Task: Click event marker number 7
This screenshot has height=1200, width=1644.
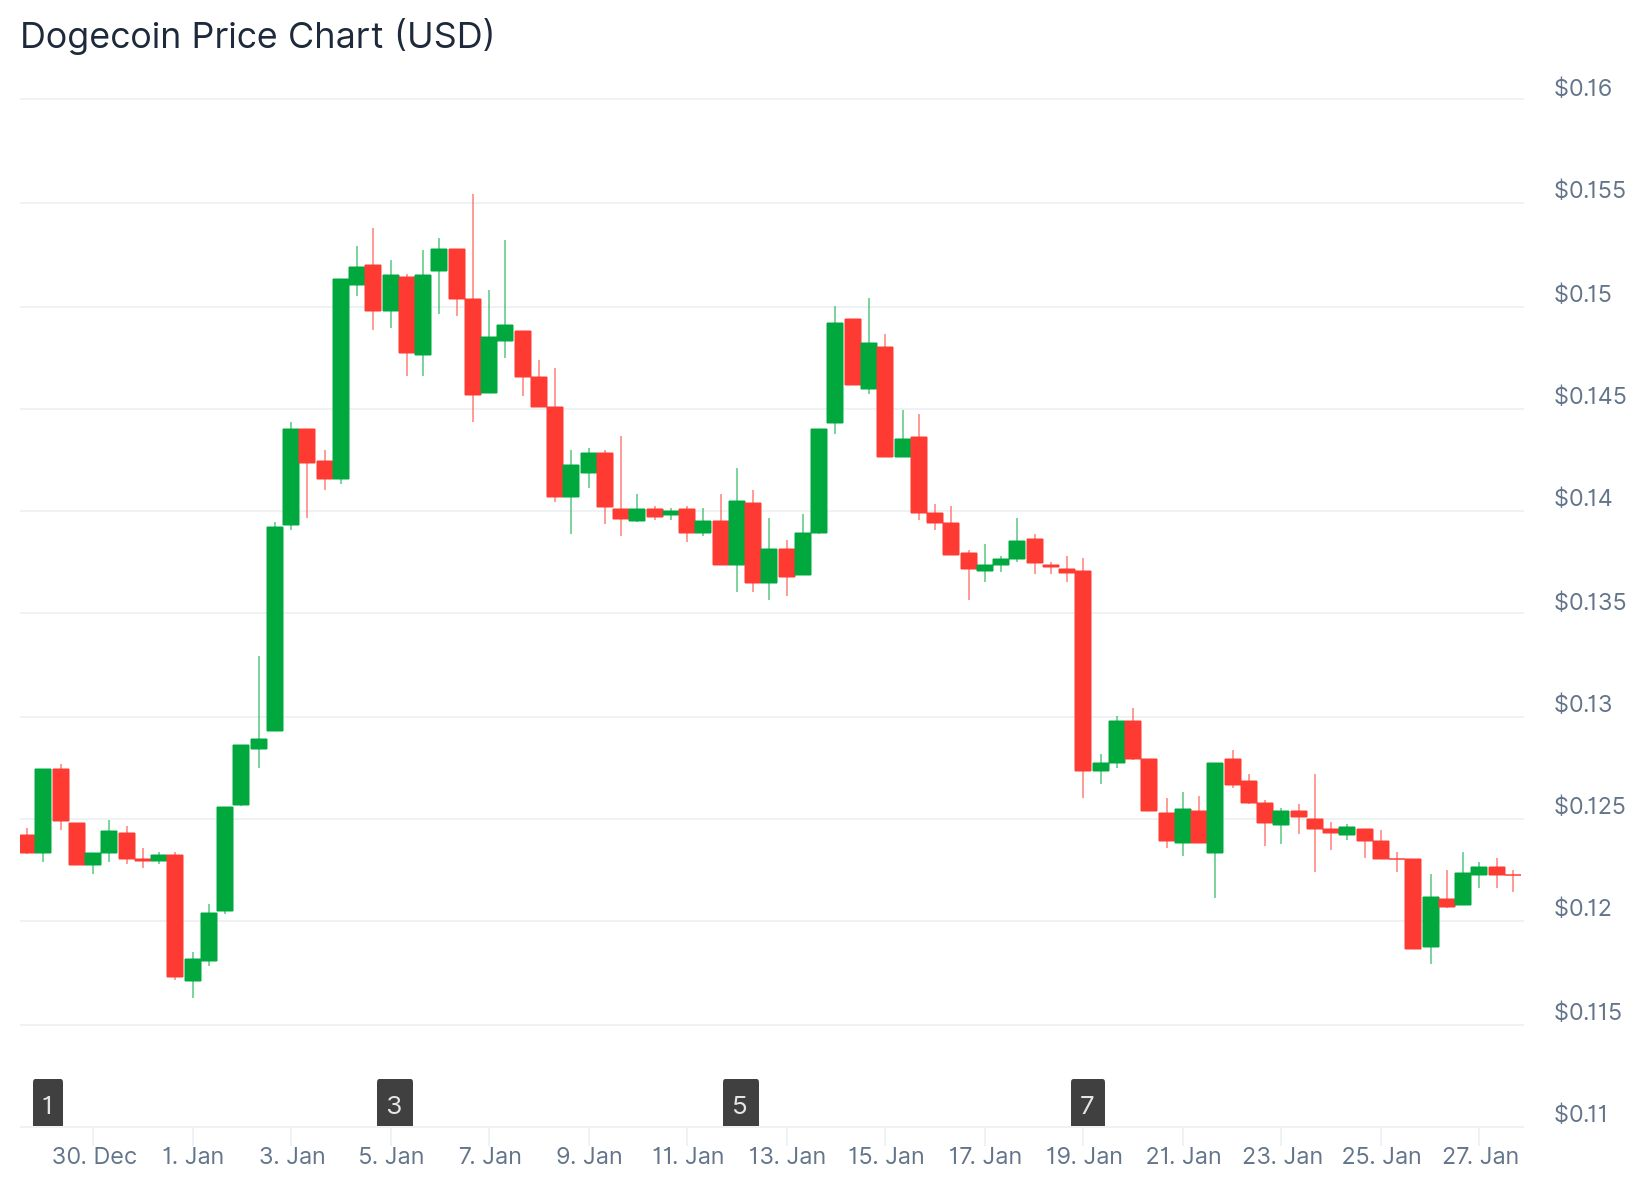Action: [1087, 1103]
